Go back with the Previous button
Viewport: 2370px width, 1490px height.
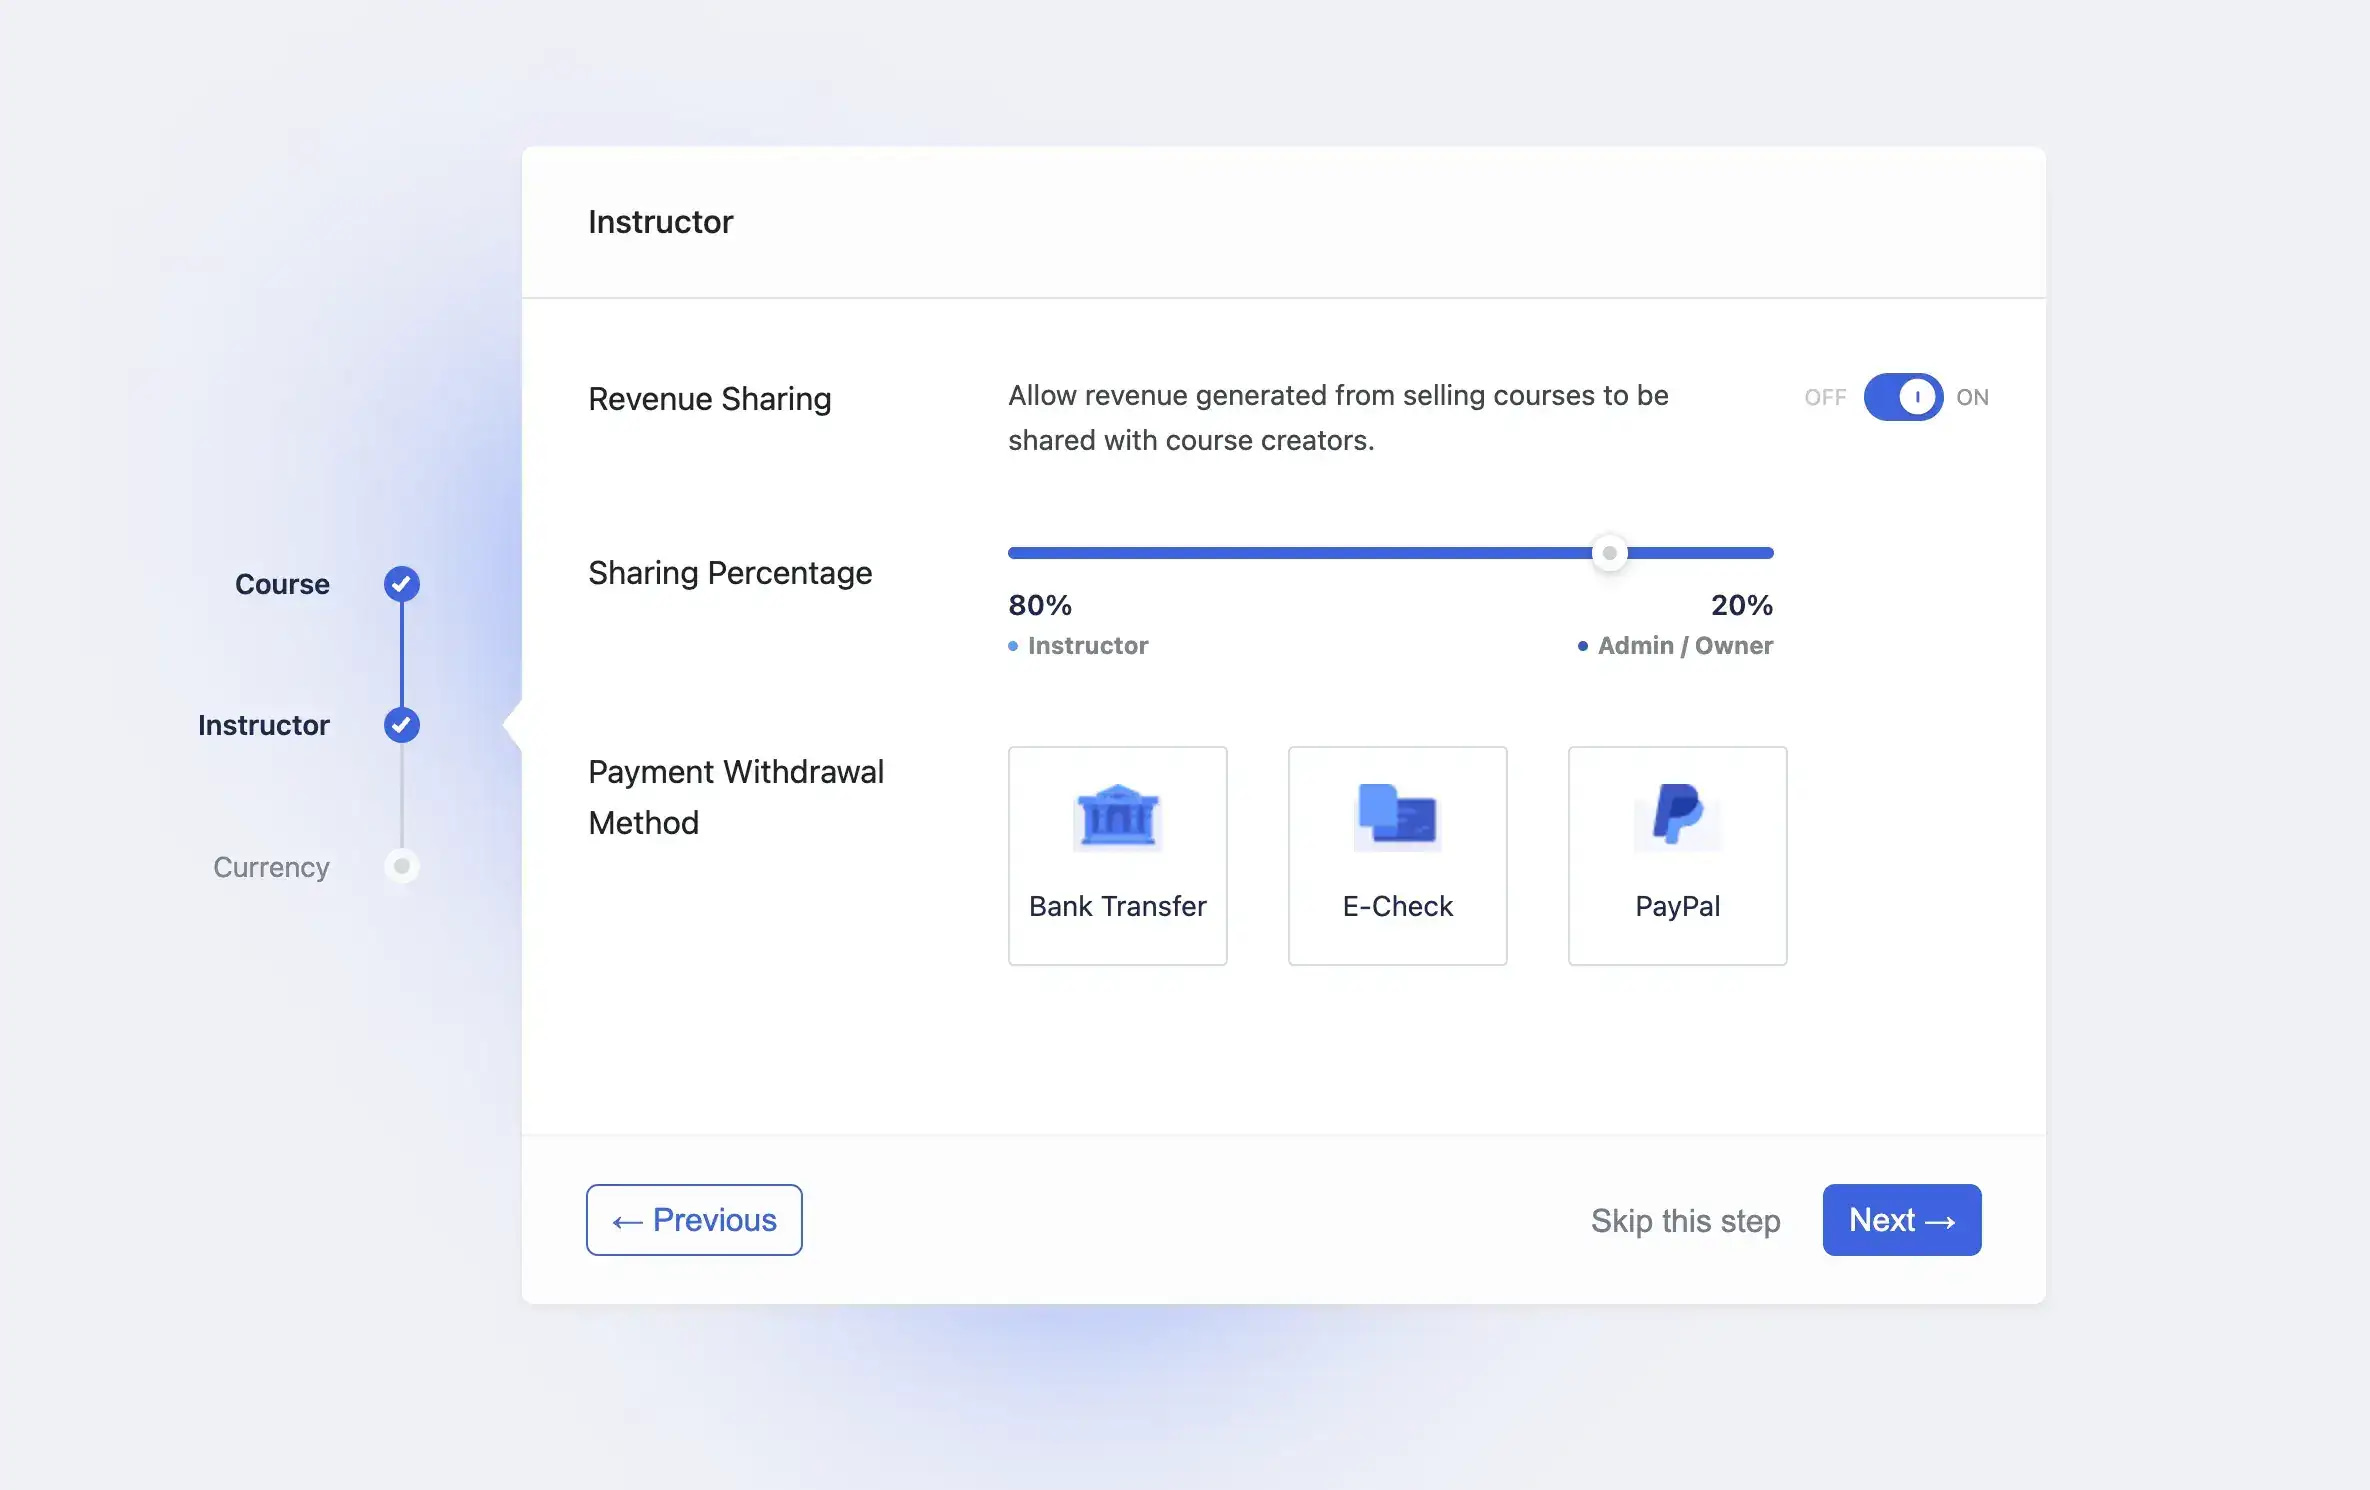pyautogui.click(x=694, y=1220)
